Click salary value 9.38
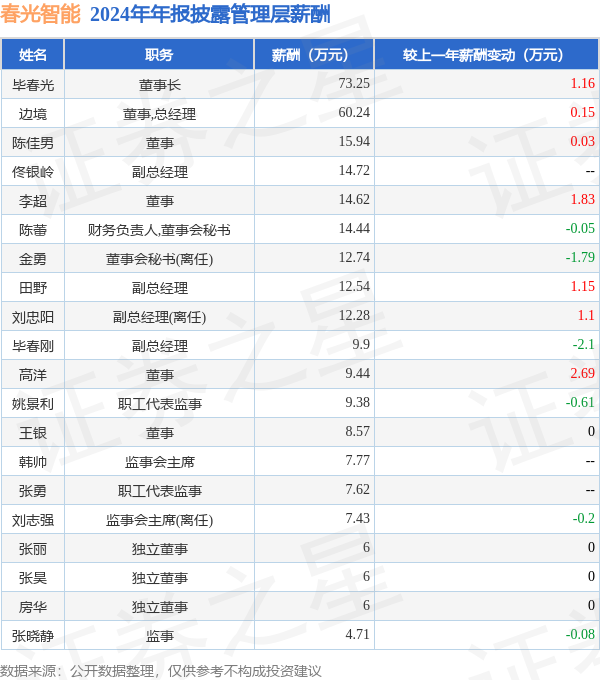 click(357, 403)
